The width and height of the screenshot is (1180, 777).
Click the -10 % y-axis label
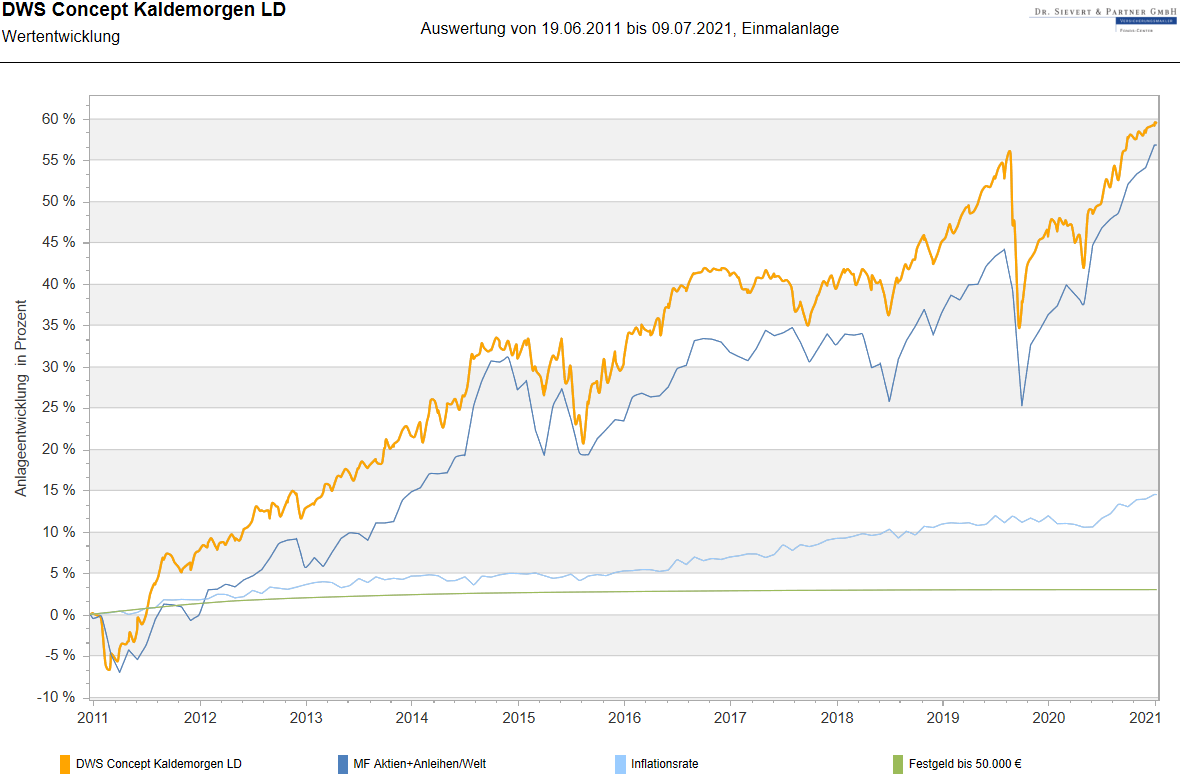pos(57,697)
